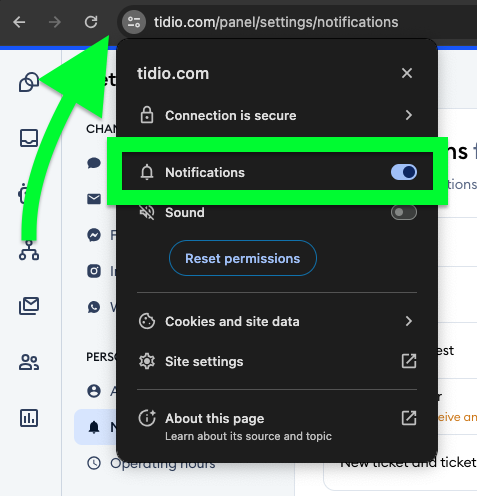
Task: Select the Account person icon settings item
Action: pos(94,391)
